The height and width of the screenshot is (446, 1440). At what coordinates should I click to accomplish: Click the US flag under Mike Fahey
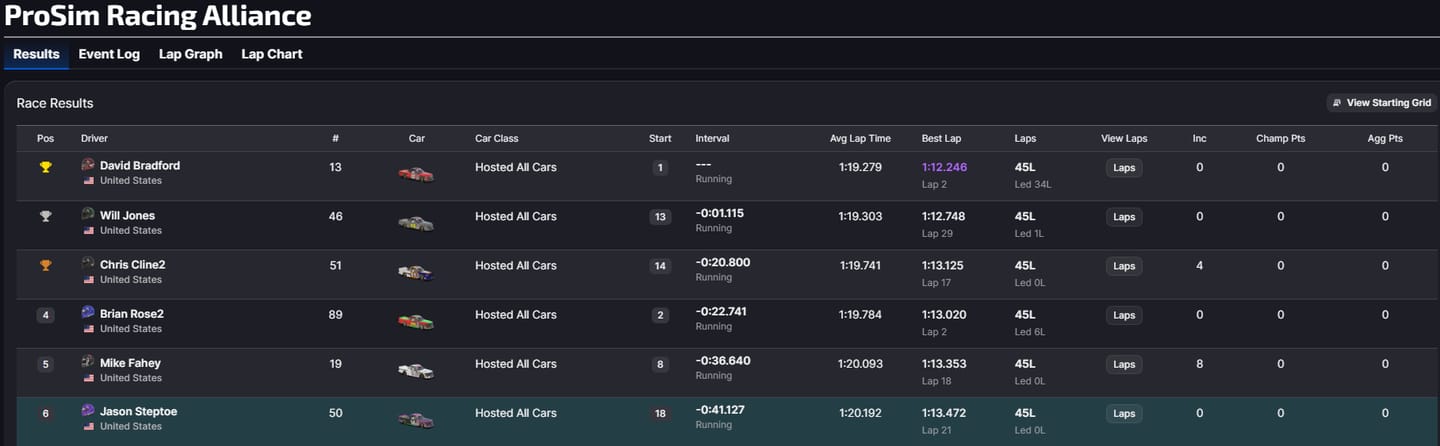[x=89, y=378]
